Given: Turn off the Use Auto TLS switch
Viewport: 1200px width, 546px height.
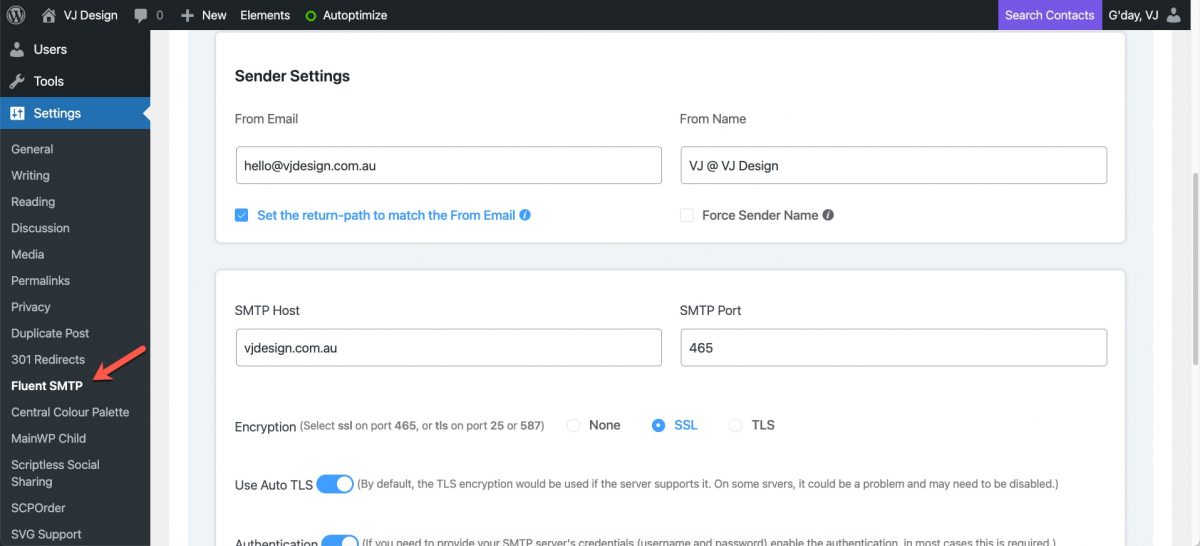Looking at the screenshot, I should coord(335,484).
